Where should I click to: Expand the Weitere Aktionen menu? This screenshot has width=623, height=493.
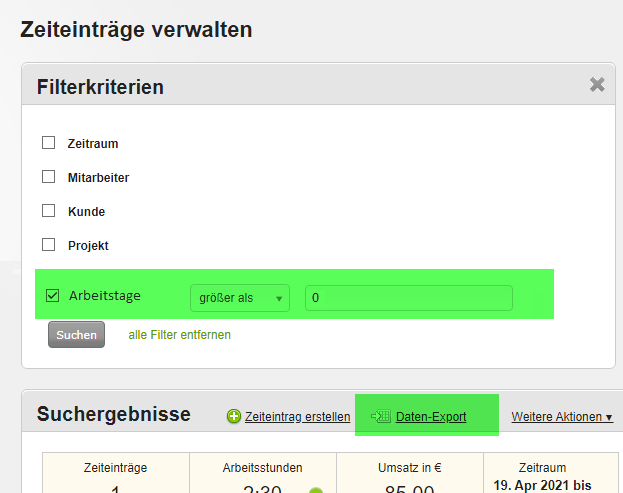tap(561, 417)
